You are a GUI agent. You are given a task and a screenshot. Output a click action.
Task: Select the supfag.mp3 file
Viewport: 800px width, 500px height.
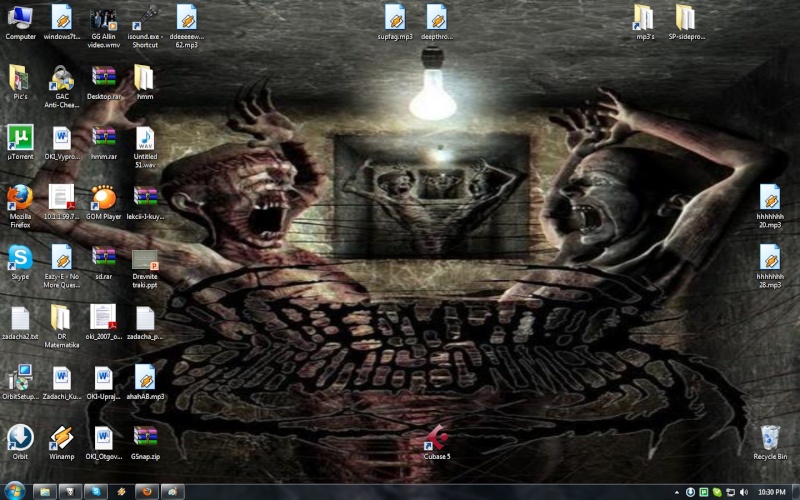pos(395,23)
